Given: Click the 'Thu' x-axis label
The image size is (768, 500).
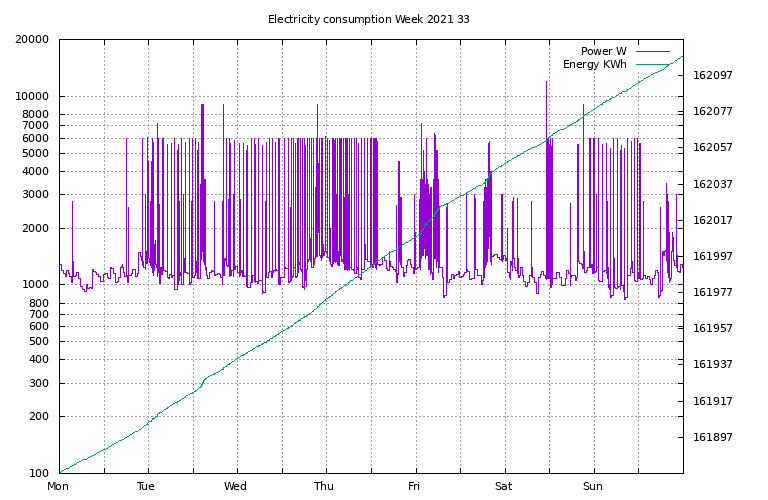Looking at the screenshot, I should click(x=324, y=487).
